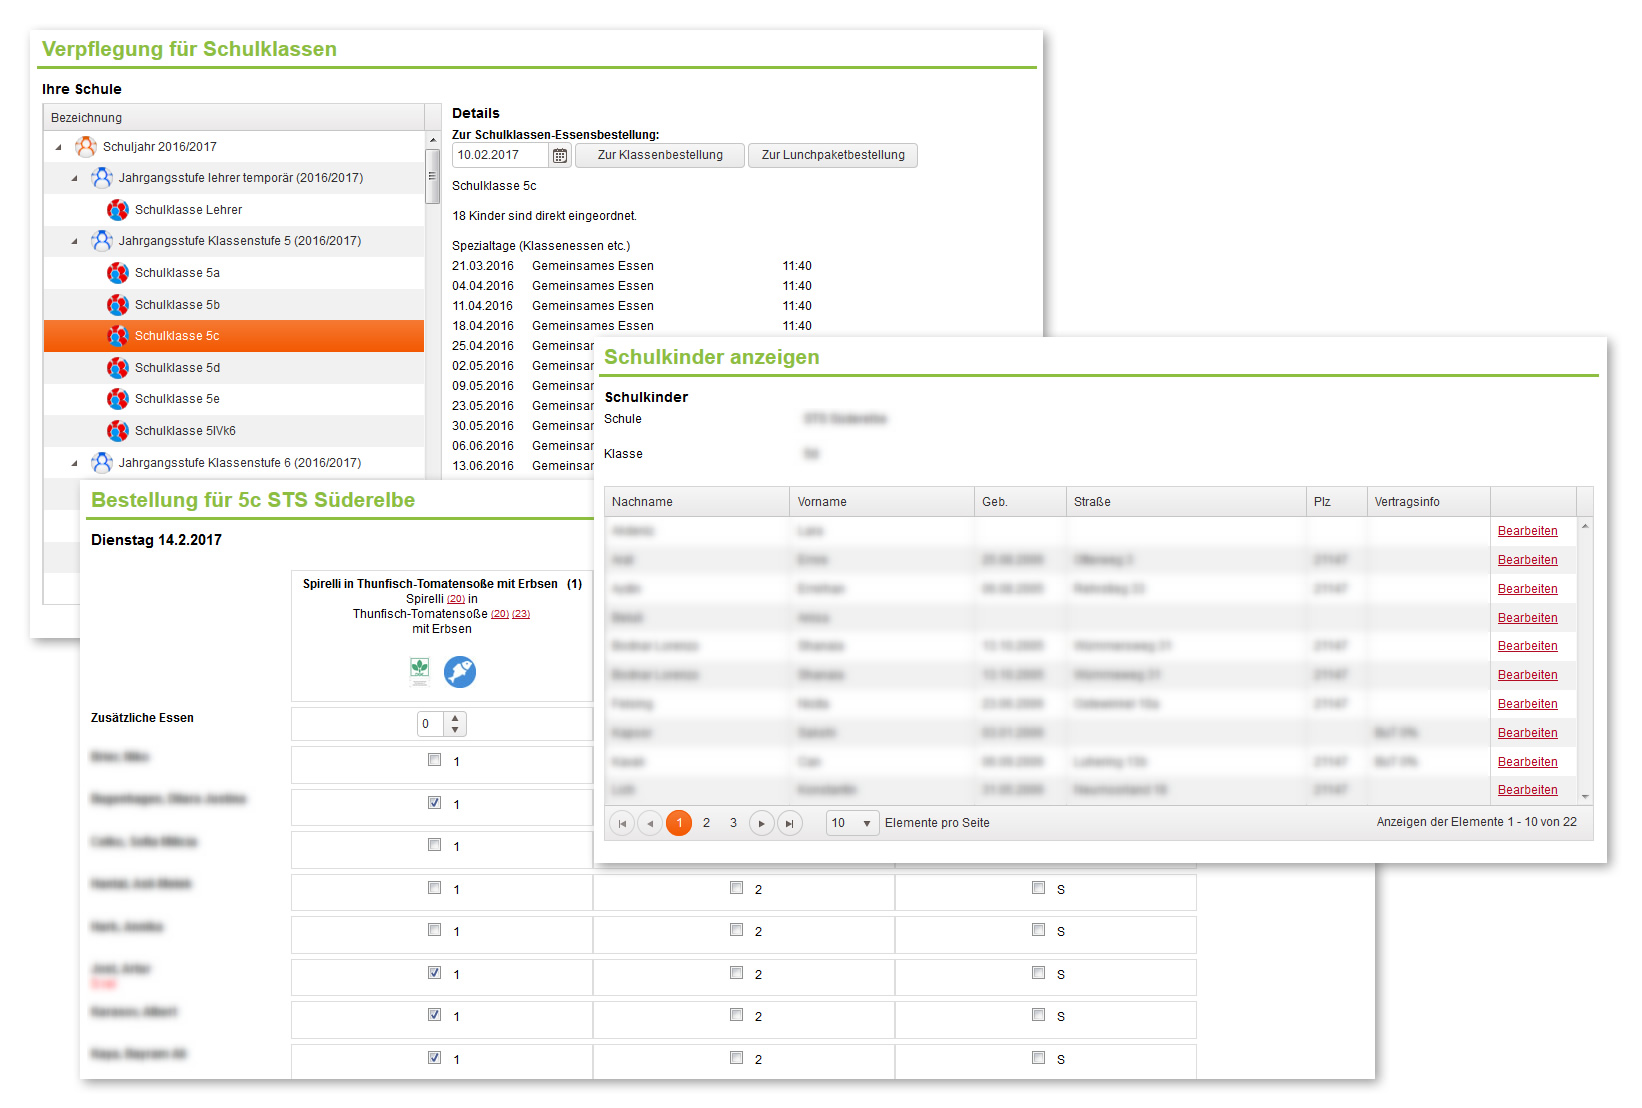Switch to page 2 of Schulkinder
1642x1108 pixels.
tap(706, 823)
